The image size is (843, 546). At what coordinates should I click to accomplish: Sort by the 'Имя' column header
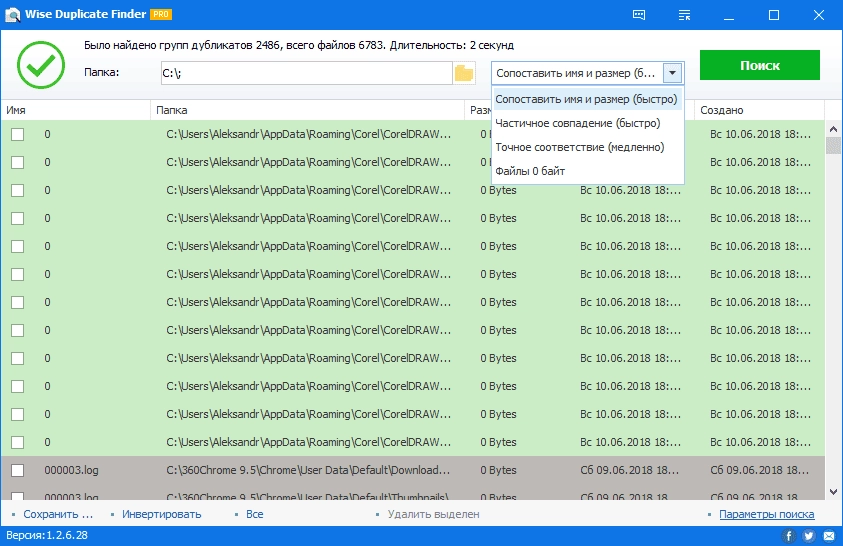[x=75, y=110]
